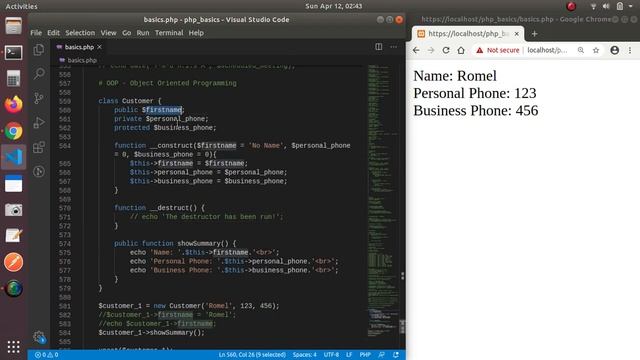
Task: Click the network icon in the top bar
Action: (593, 6)
